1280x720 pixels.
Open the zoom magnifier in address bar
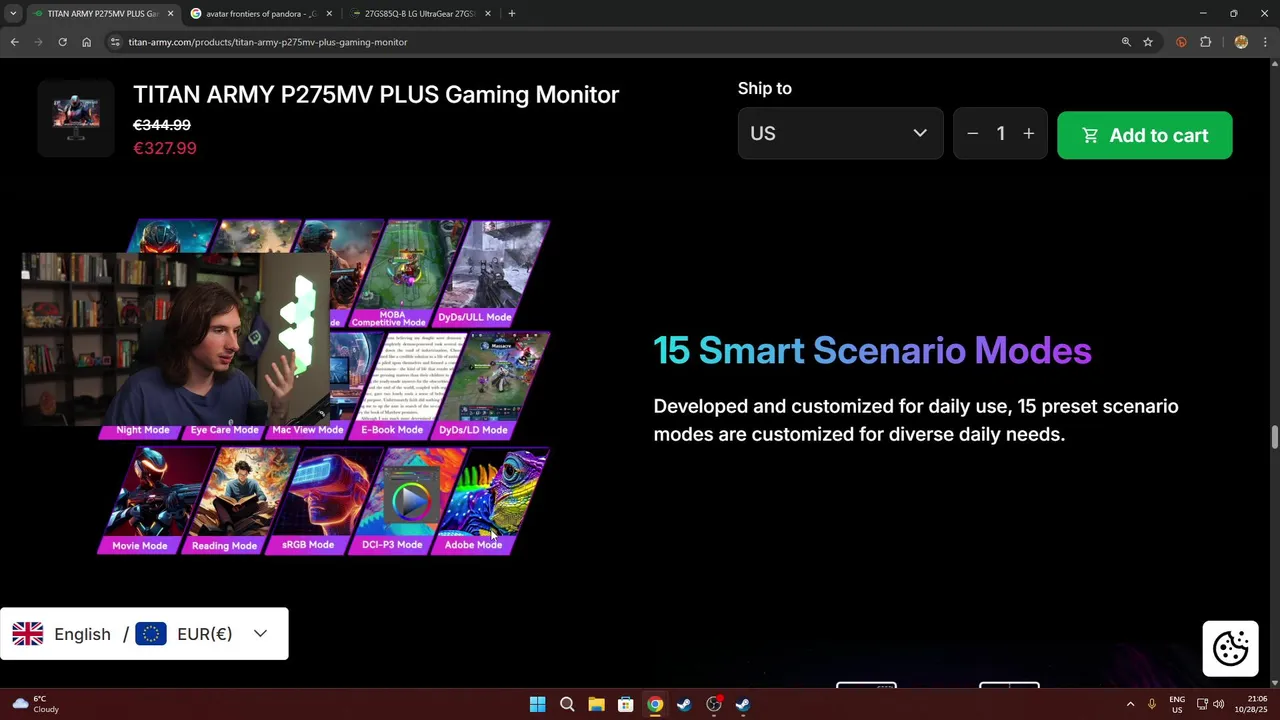(x=1126, y=42)
